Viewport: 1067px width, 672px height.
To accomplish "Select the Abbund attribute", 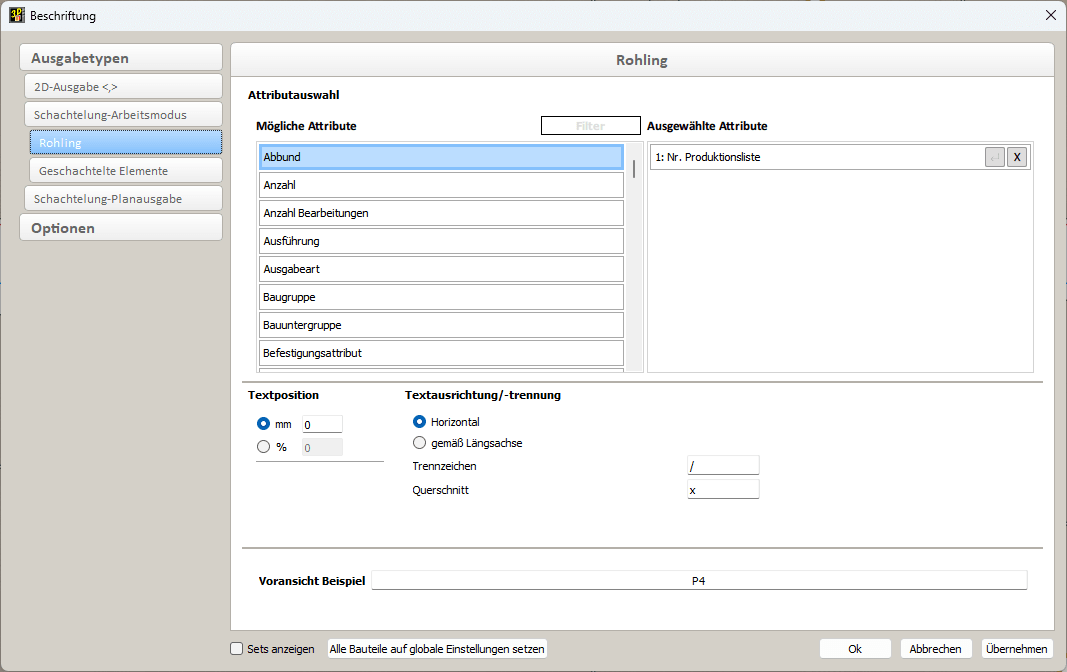I will pyautogui.click(x=441, y=157).
